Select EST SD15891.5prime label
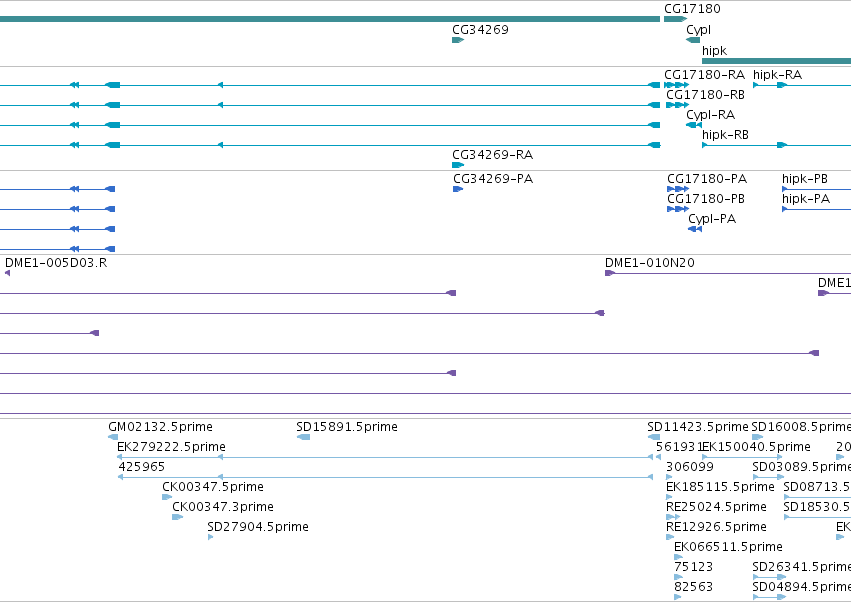Screen dimensions: 851x602 click(347, 427)
